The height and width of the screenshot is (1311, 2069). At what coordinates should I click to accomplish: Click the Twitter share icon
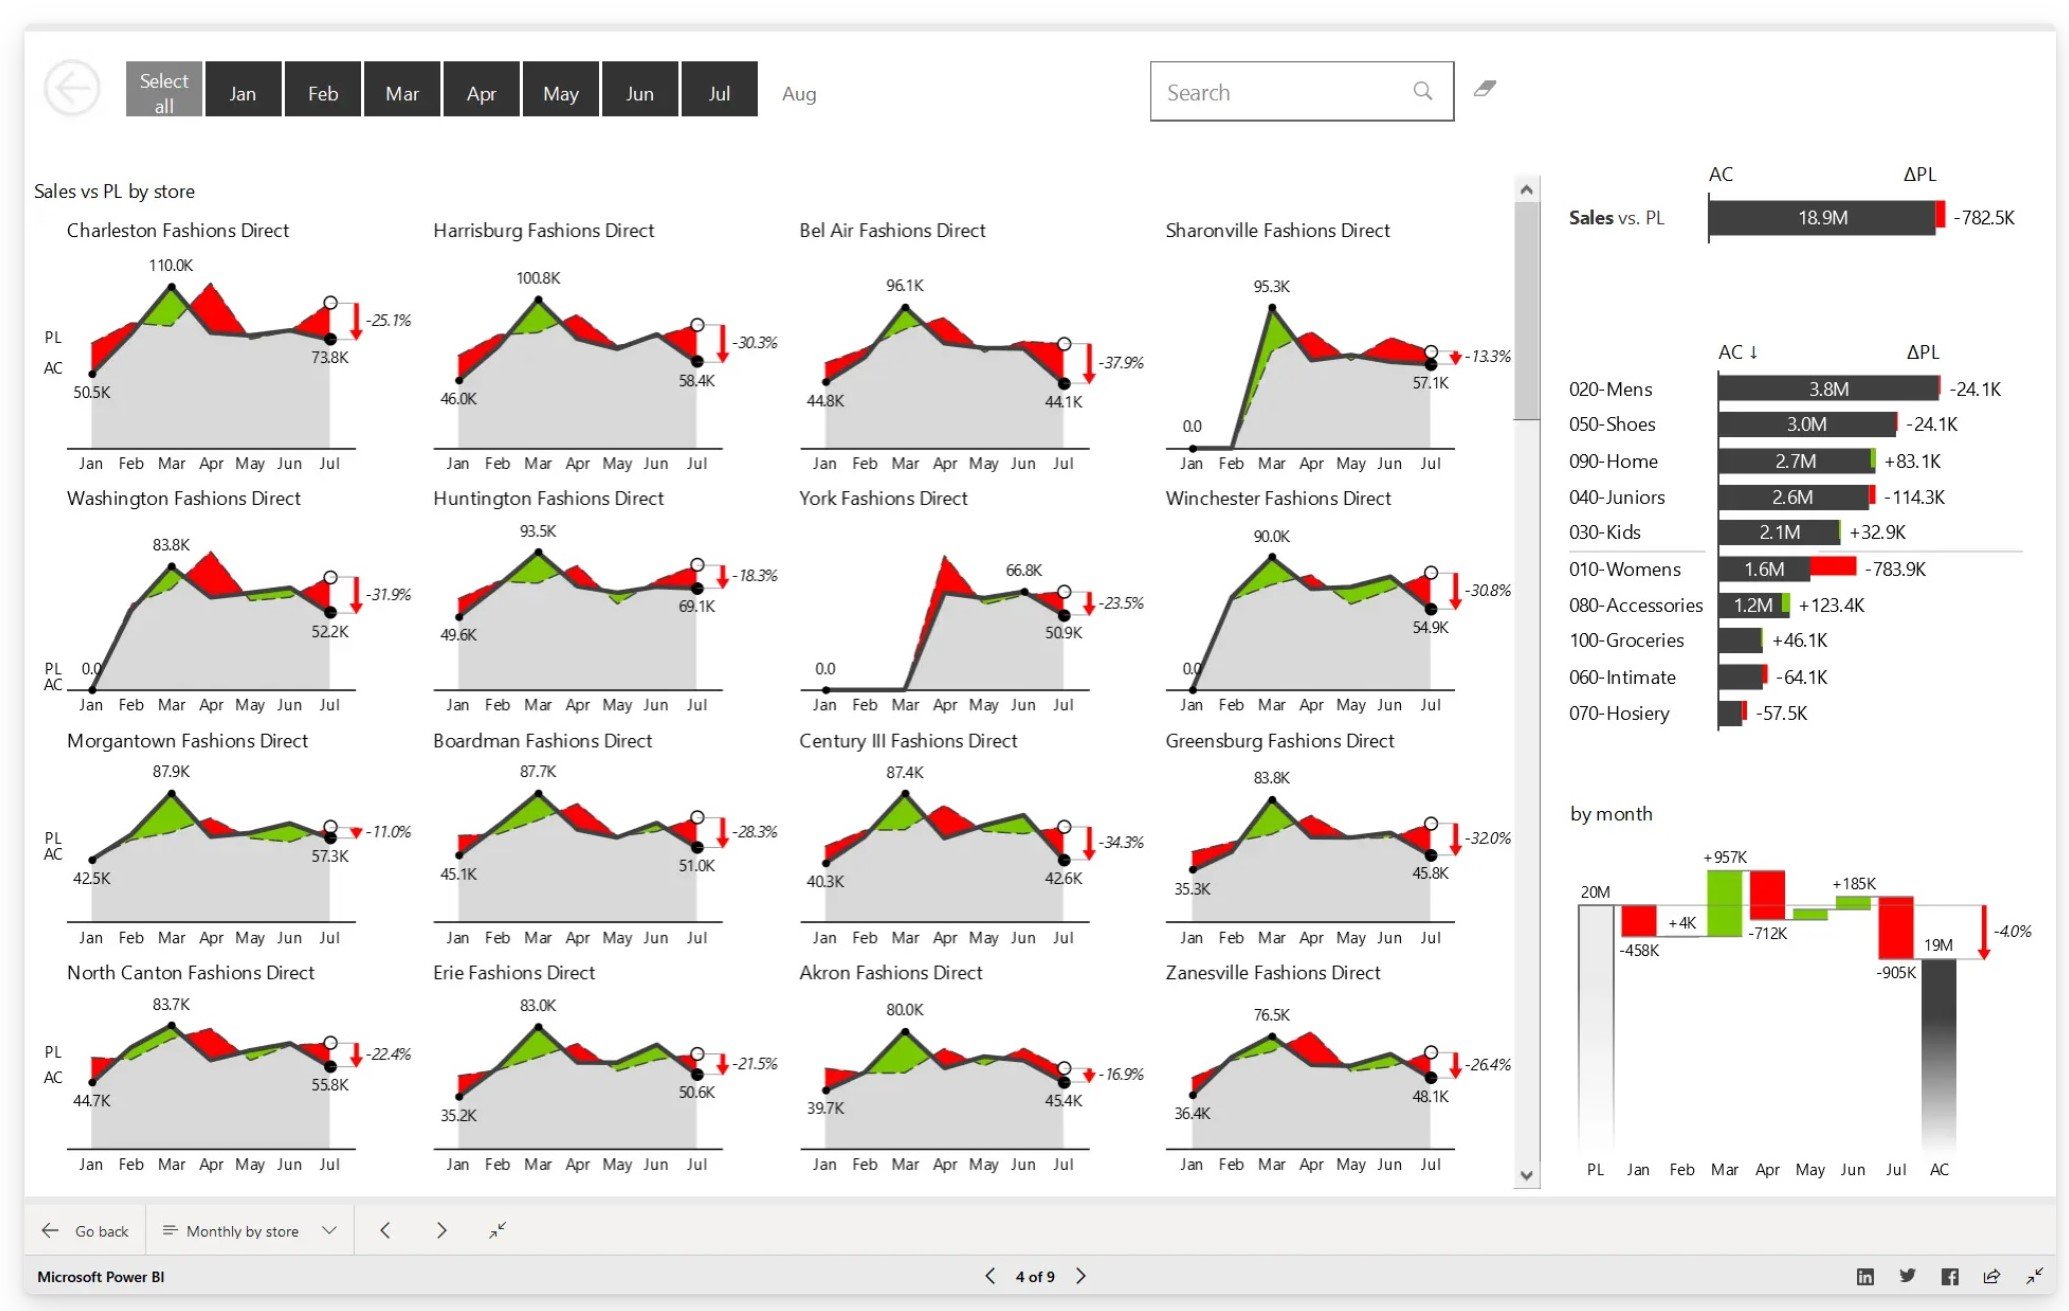tap(1907, 1276)
